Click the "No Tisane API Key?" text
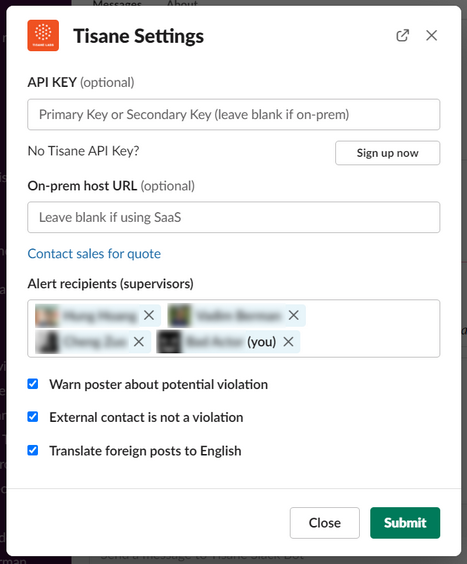 tap(83, 151)
